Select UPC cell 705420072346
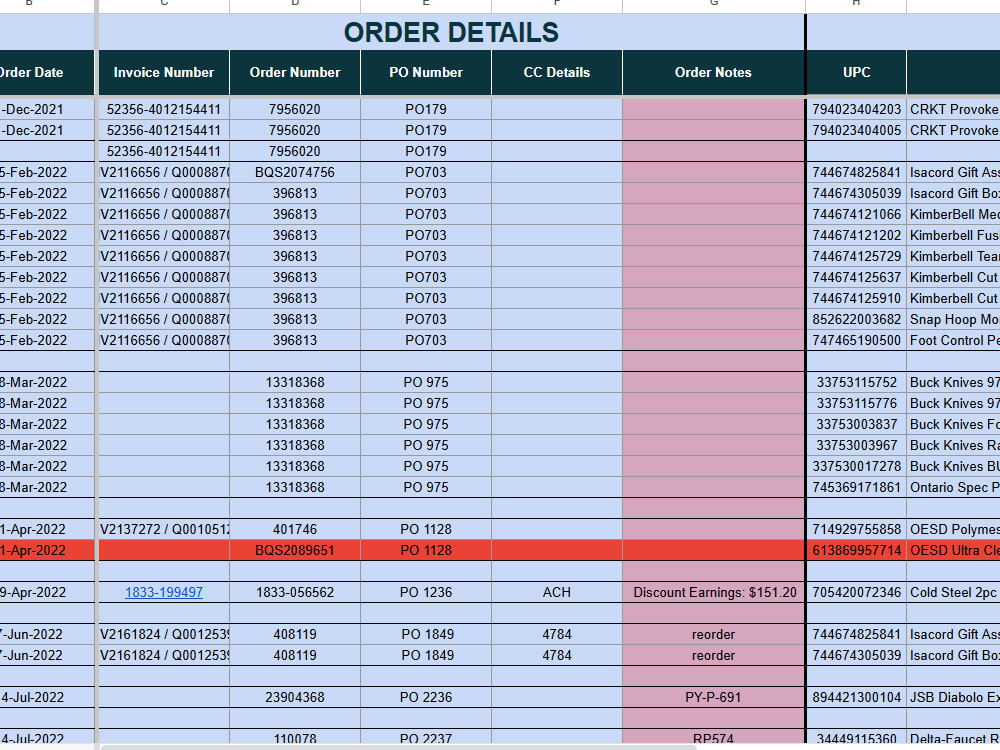Image resolution: width=1000 pixels, height=750 pixels. click(x=857, y=592)
